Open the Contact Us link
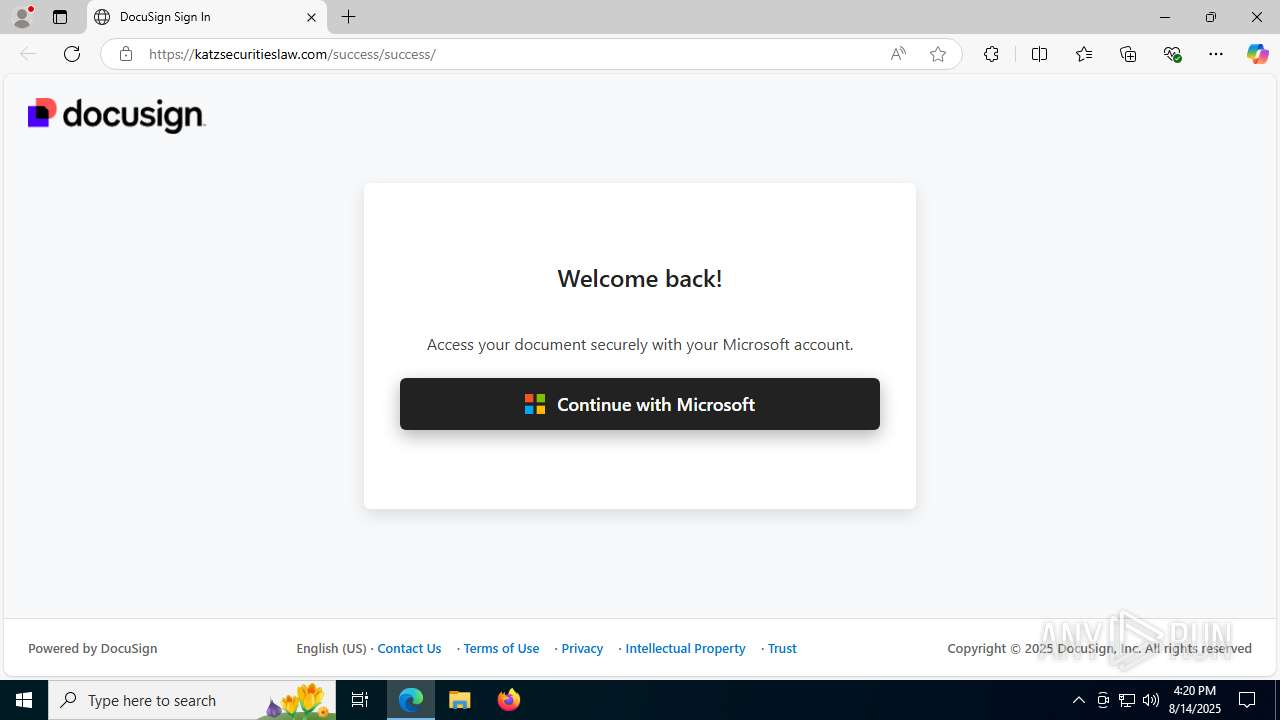Viewport: 1280px width, 720px height. [x=409, y=648]
